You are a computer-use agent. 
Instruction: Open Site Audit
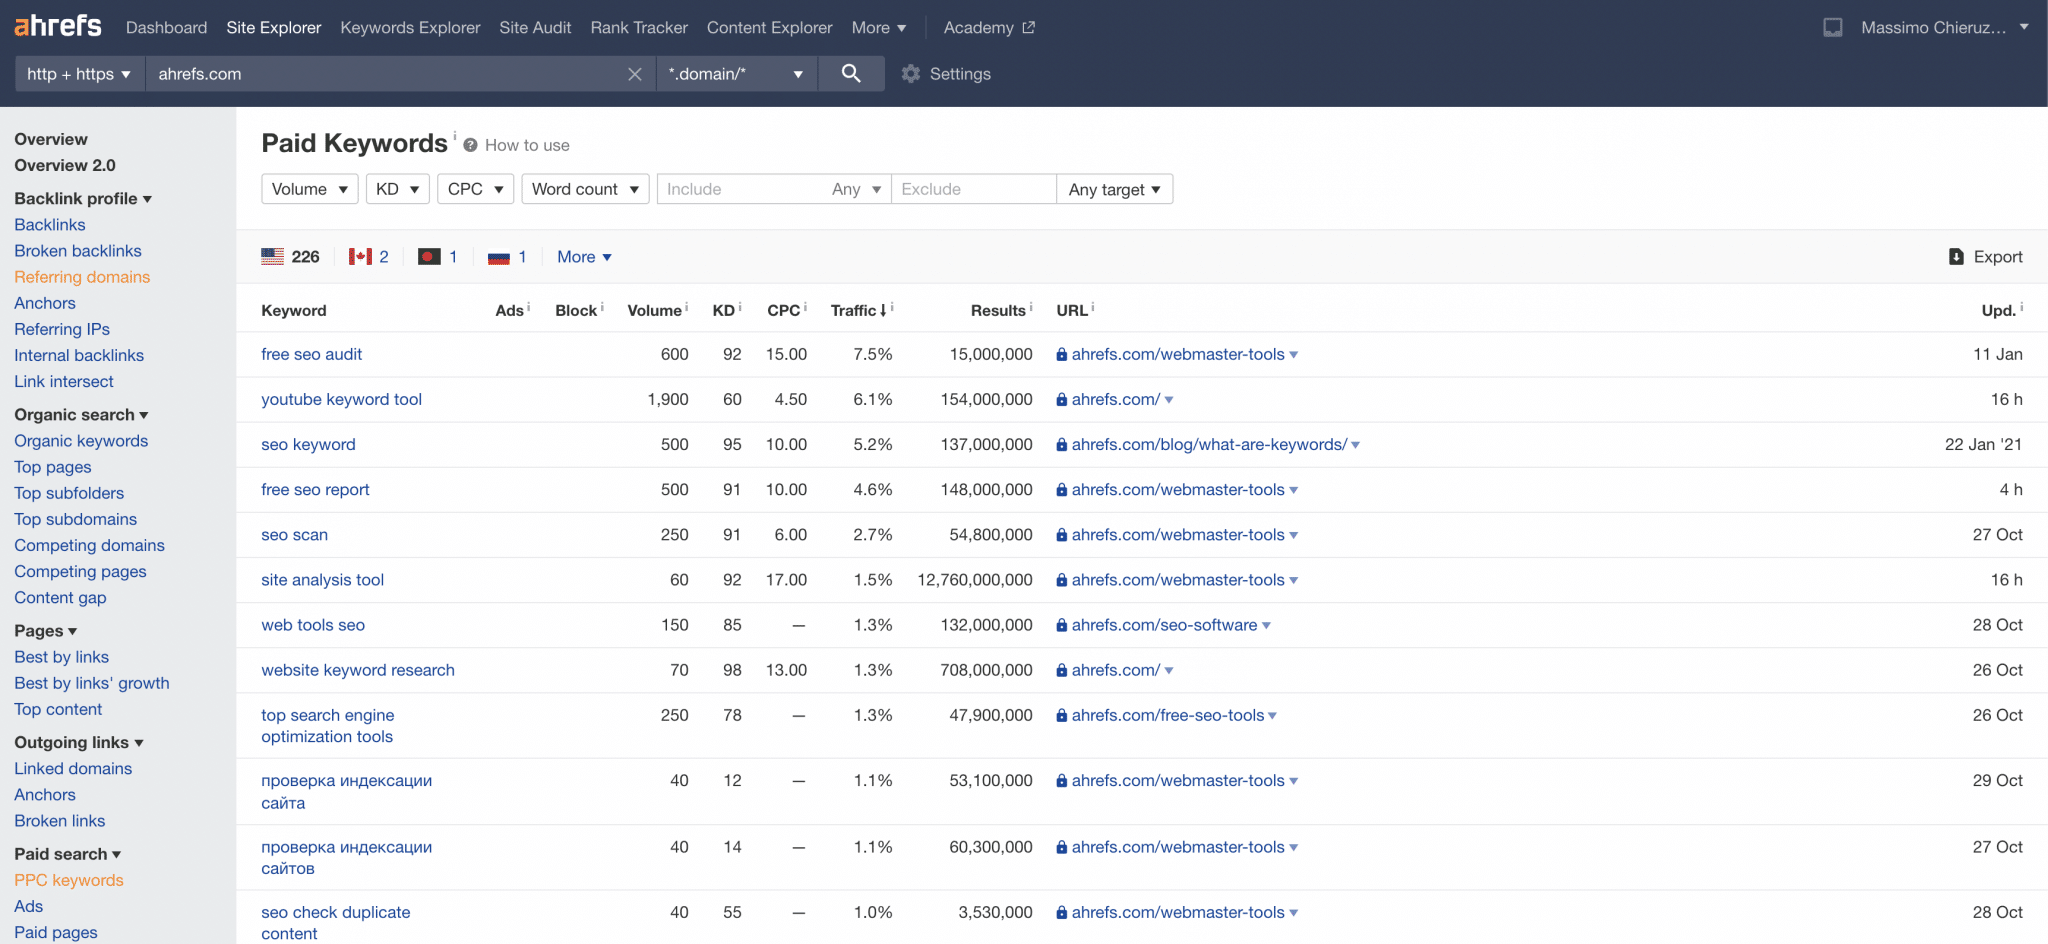[535, 28]
